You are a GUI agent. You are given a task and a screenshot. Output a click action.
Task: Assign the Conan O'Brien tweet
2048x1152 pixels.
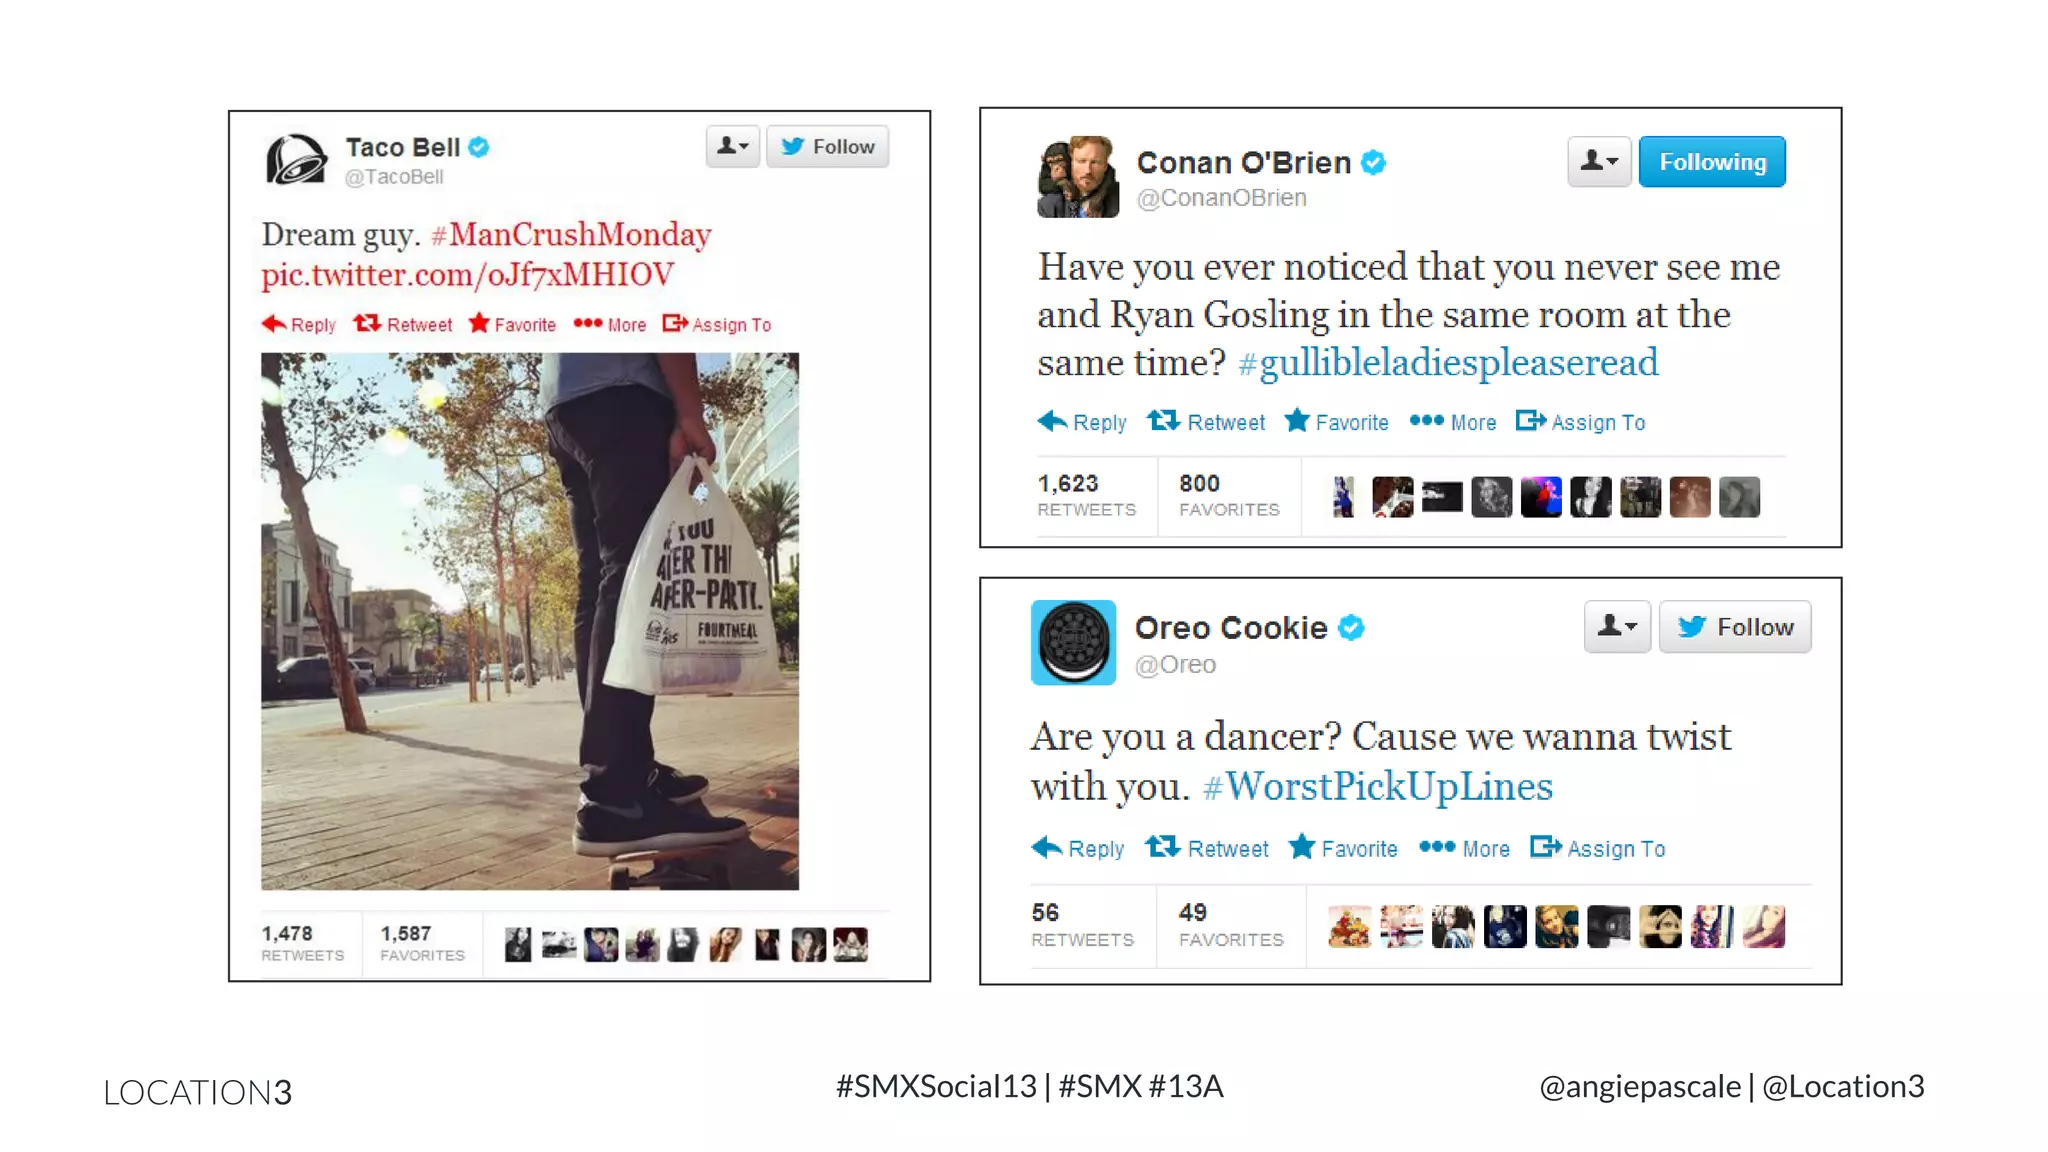1580,422
